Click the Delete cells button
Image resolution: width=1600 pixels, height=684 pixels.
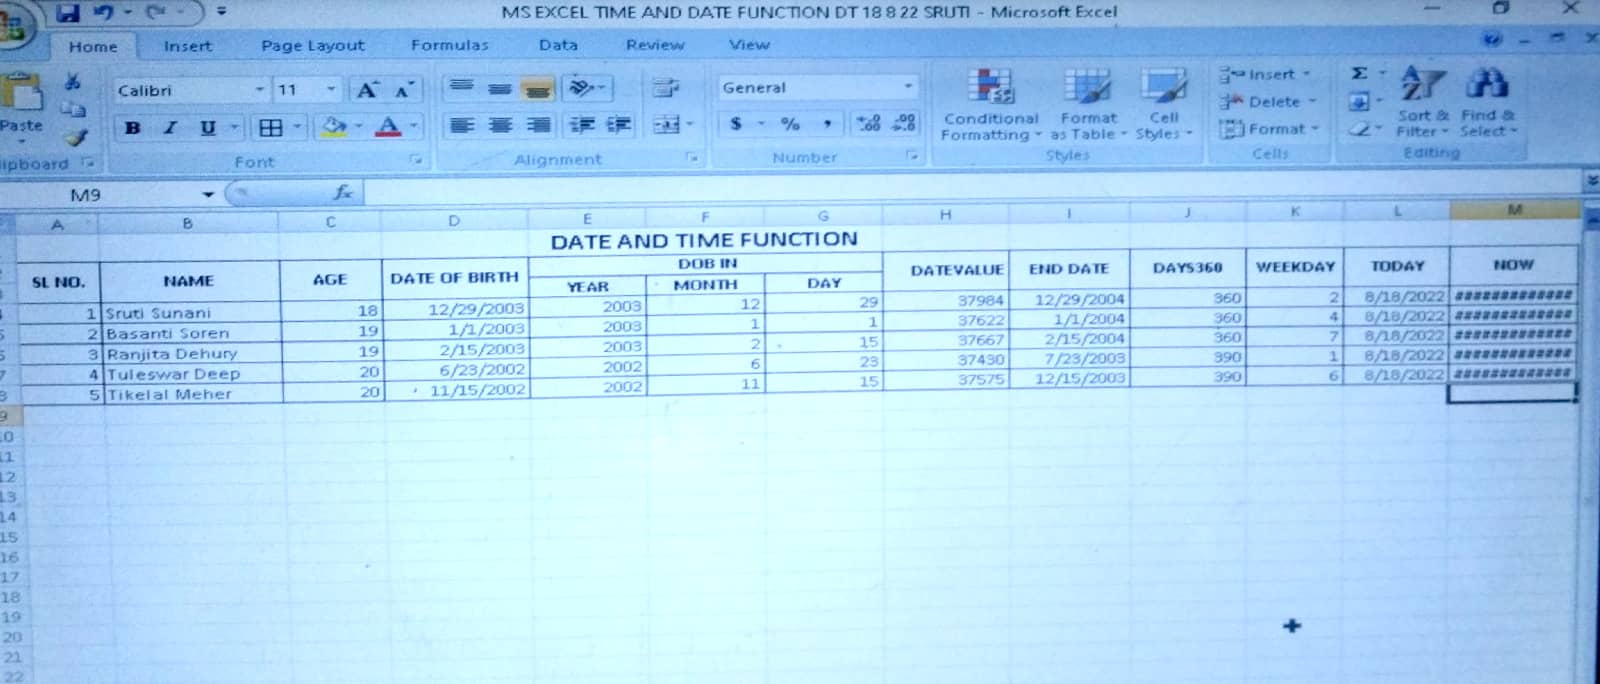[1266, 101]
